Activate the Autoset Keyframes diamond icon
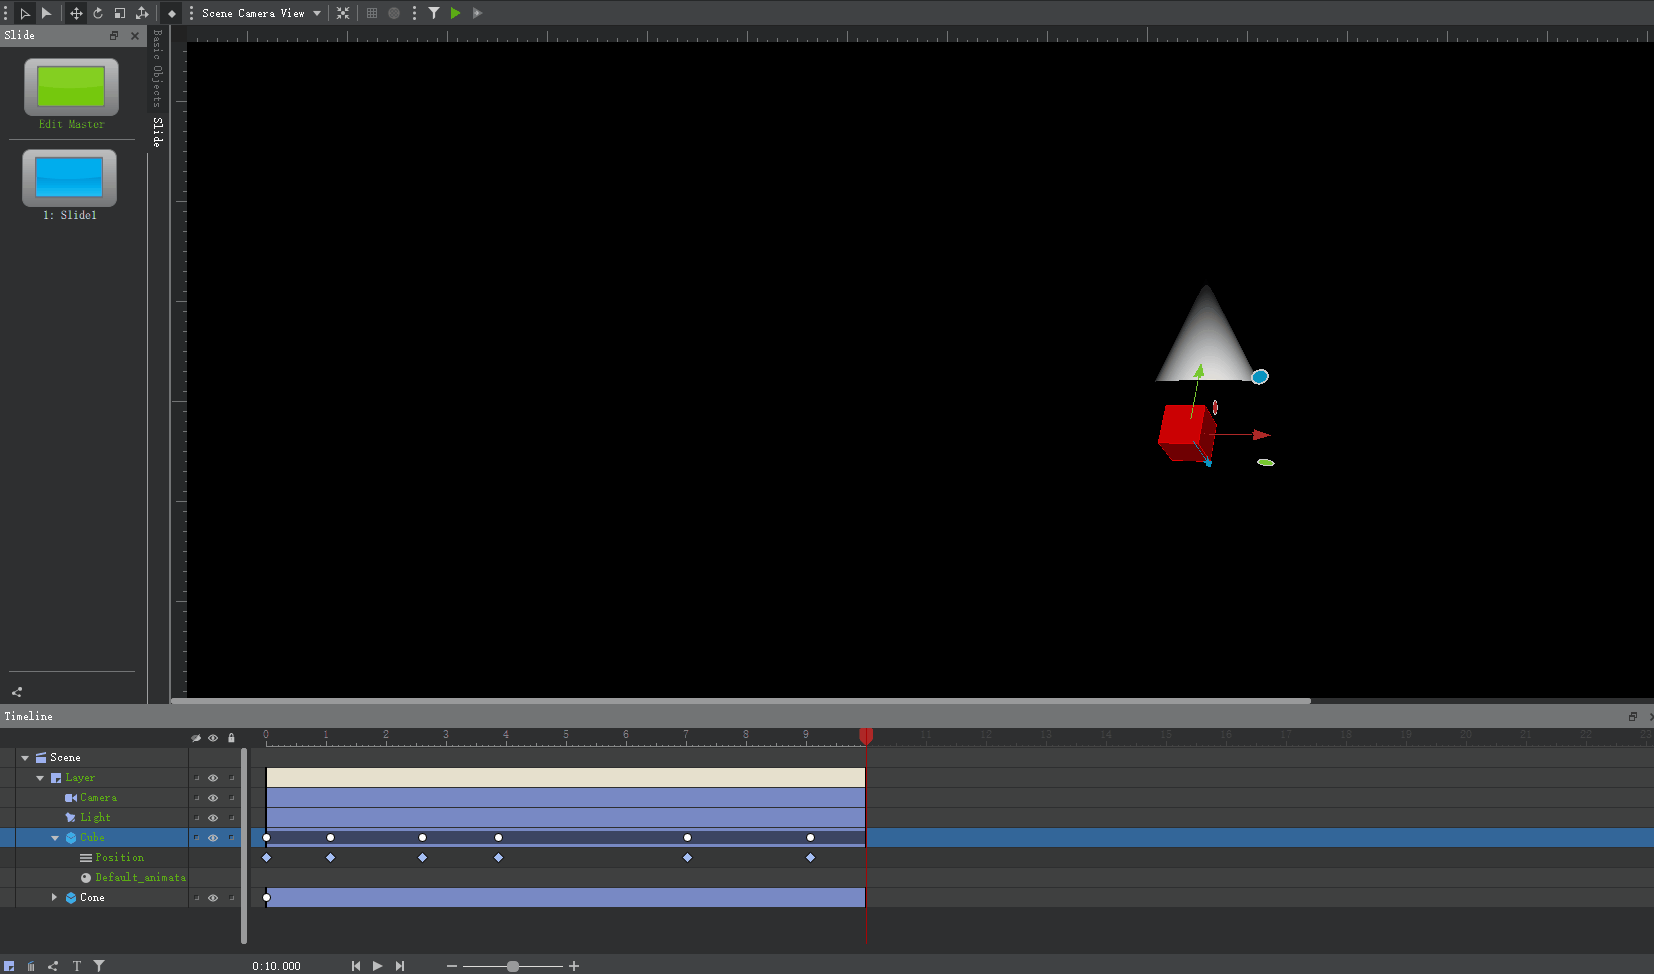 [171, 13]
